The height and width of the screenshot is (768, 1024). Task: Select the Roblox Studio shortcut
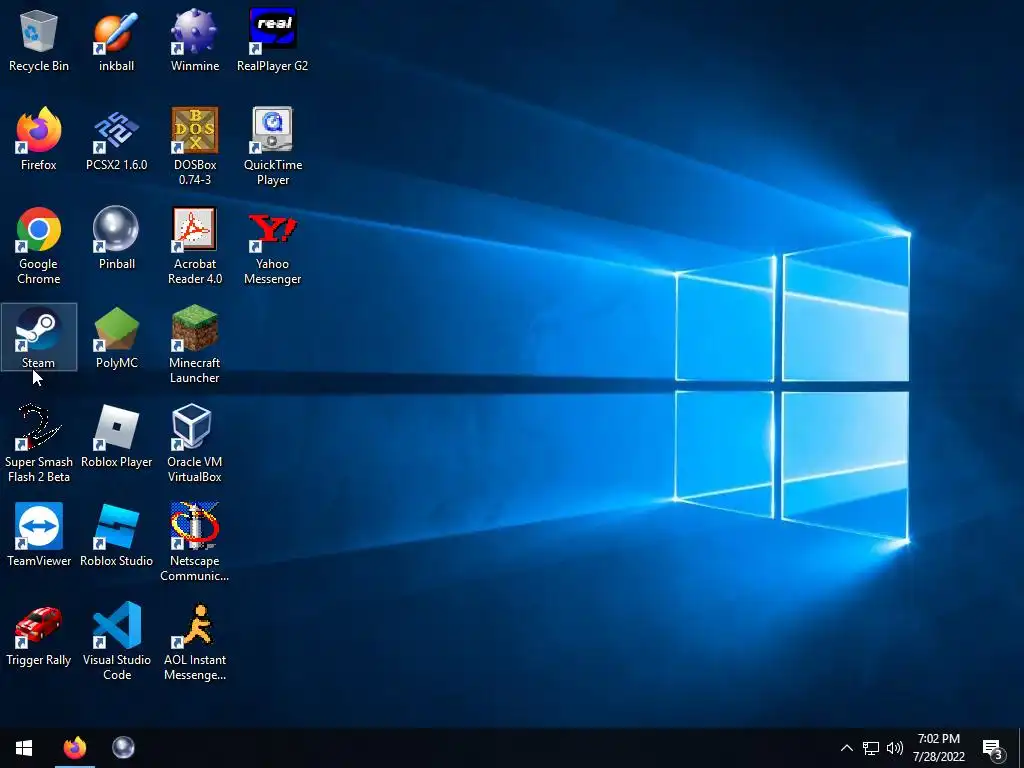pyautogui.click(x=116, y=536)
